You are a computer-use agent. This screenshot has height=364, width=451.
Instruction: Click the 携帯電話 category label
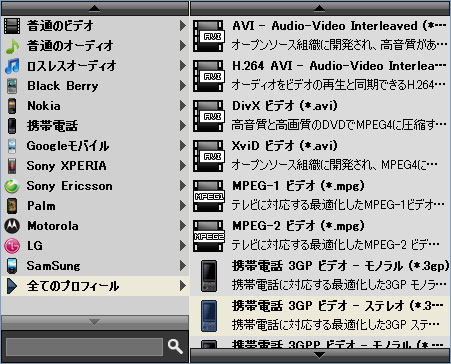point(52,126)
